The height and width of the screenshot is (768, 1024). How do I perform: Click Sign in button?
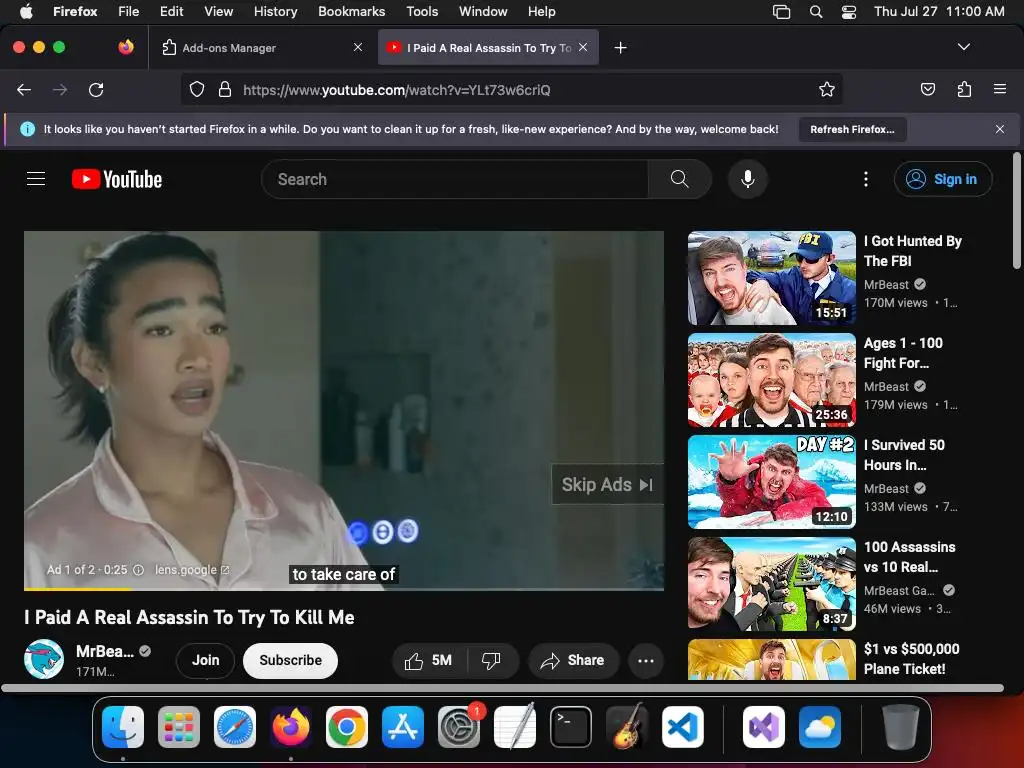(943, 179)
